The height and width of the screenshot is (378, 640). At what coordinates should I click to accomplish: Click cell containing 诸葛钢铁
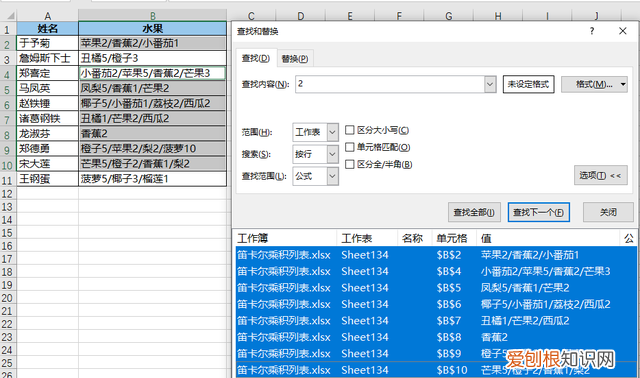tap(47, 119)
